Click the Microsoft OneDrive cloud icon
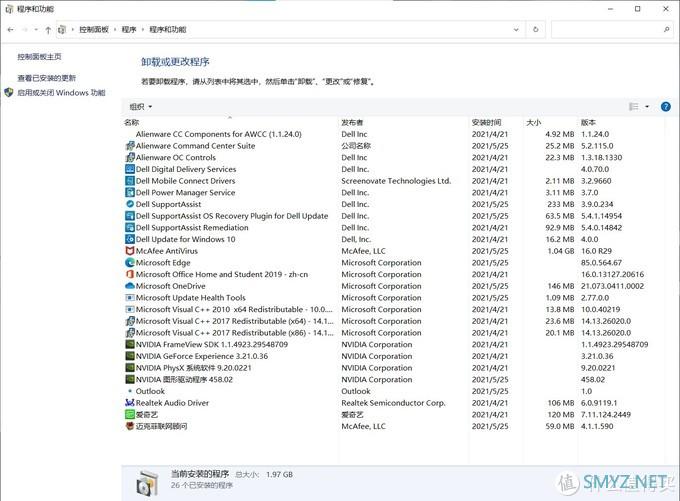Screen dimensions: 680x501 tap(130, 286)
